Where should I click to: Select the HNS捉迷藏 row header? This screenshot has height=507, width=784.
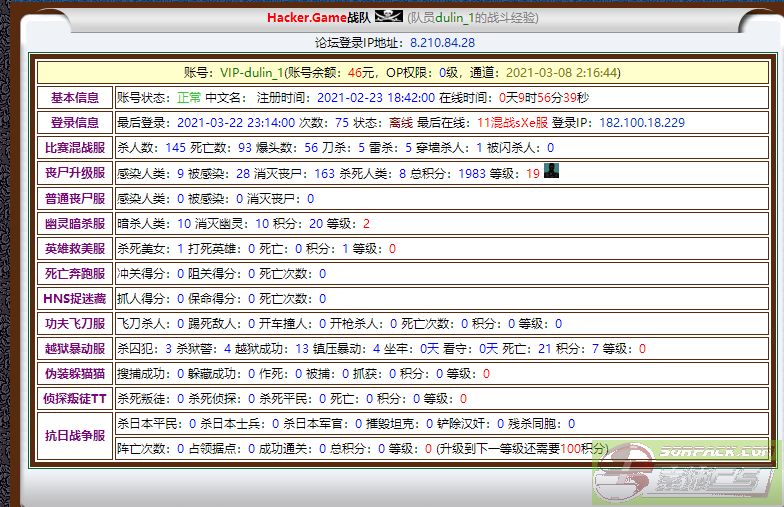[x=75, y=298]
